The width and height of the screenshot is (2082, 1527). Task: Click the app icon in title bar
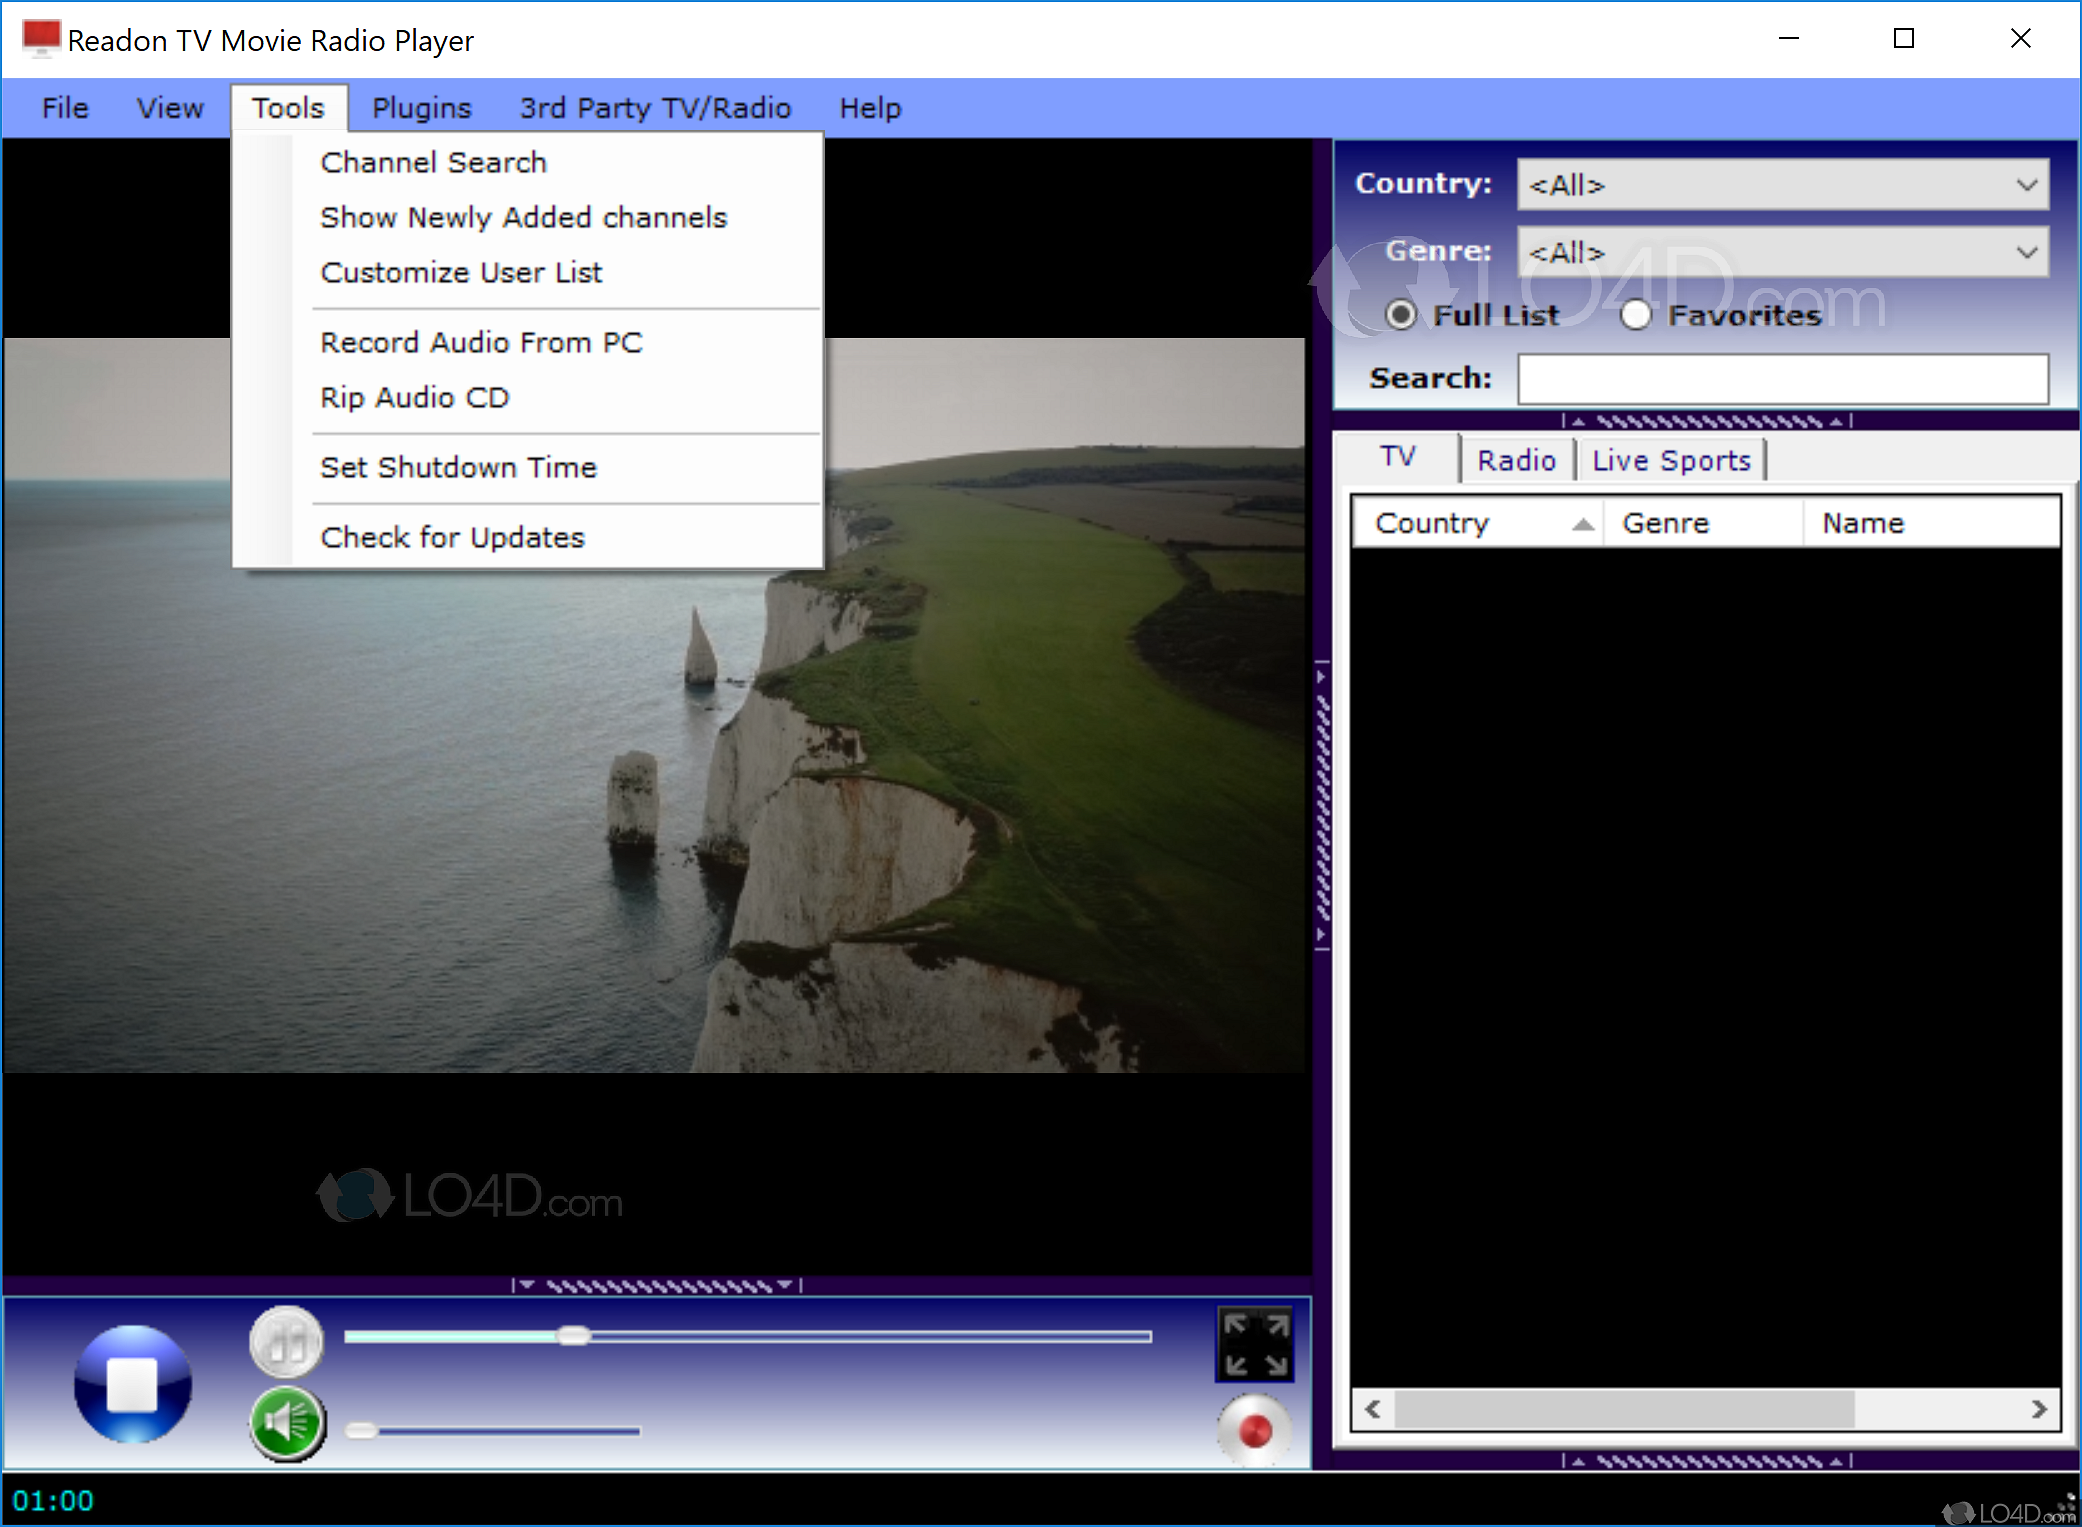[41, 40]
